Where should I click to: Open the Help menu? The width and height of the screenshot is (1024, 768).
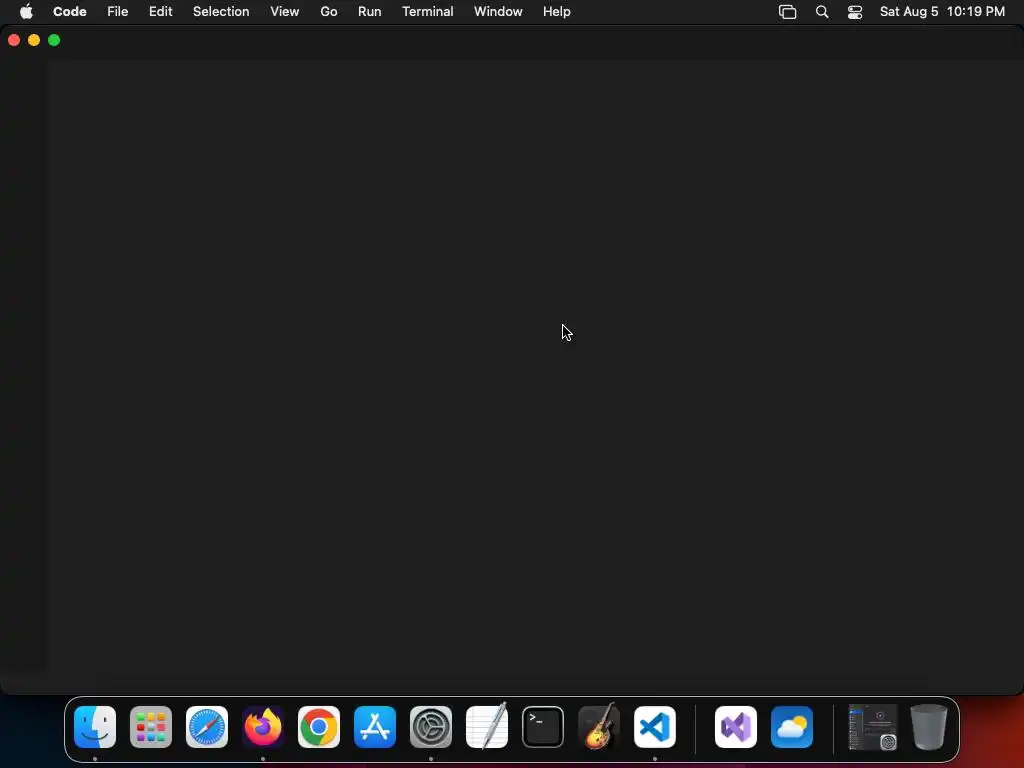click(x=556, y=12)
